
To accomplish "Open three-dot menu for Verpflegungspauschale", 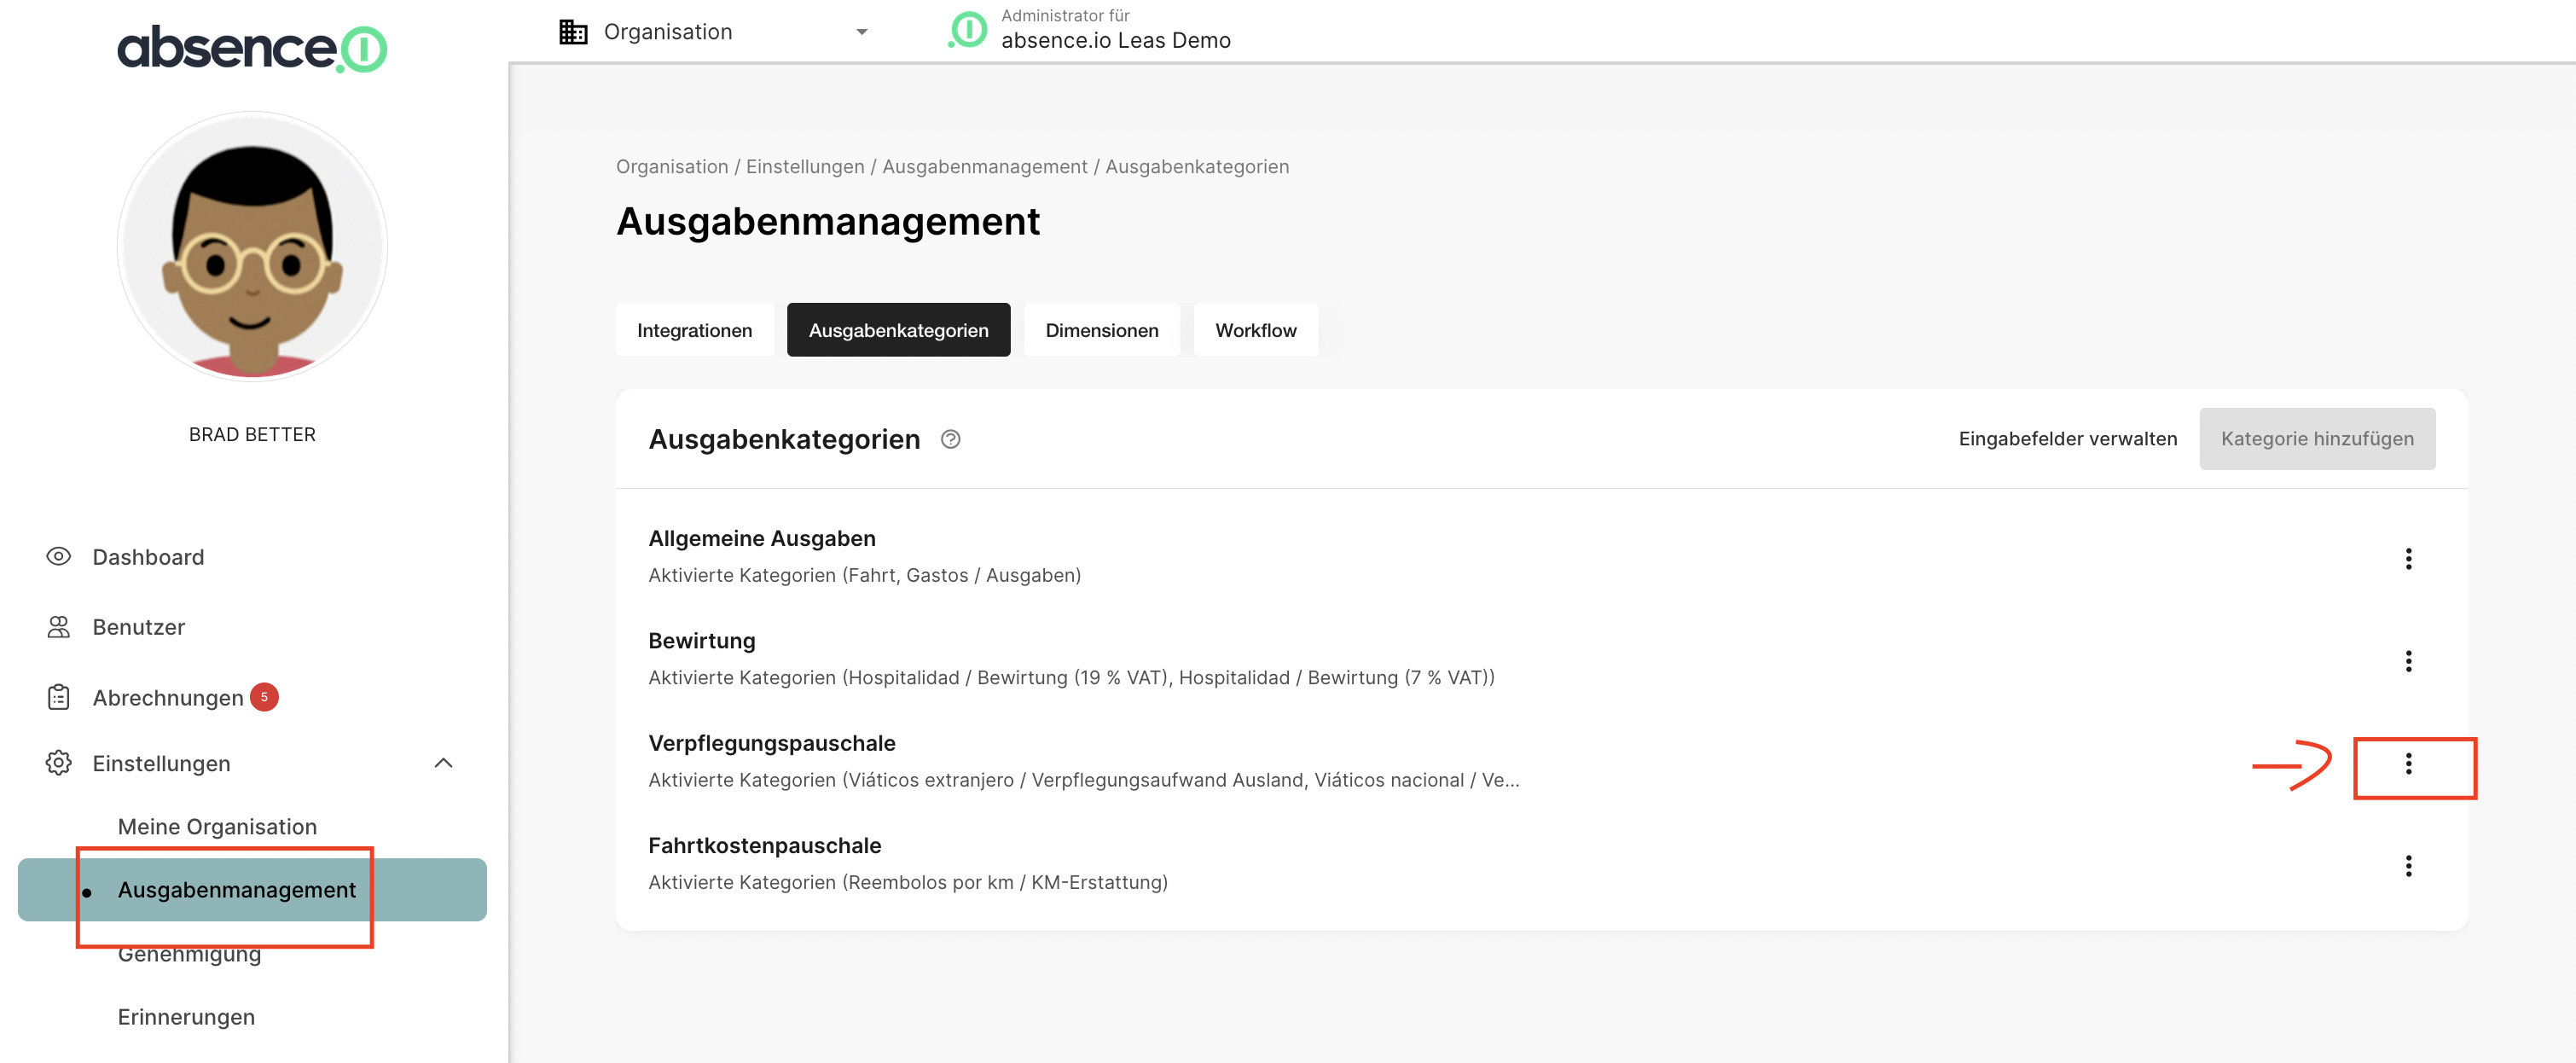I will point(2407,764).
